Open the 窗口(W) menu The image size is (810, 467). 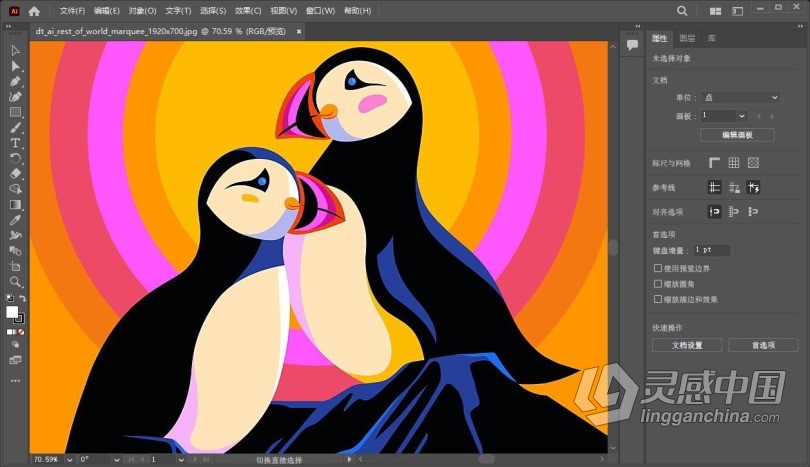[x=320, y=11]
